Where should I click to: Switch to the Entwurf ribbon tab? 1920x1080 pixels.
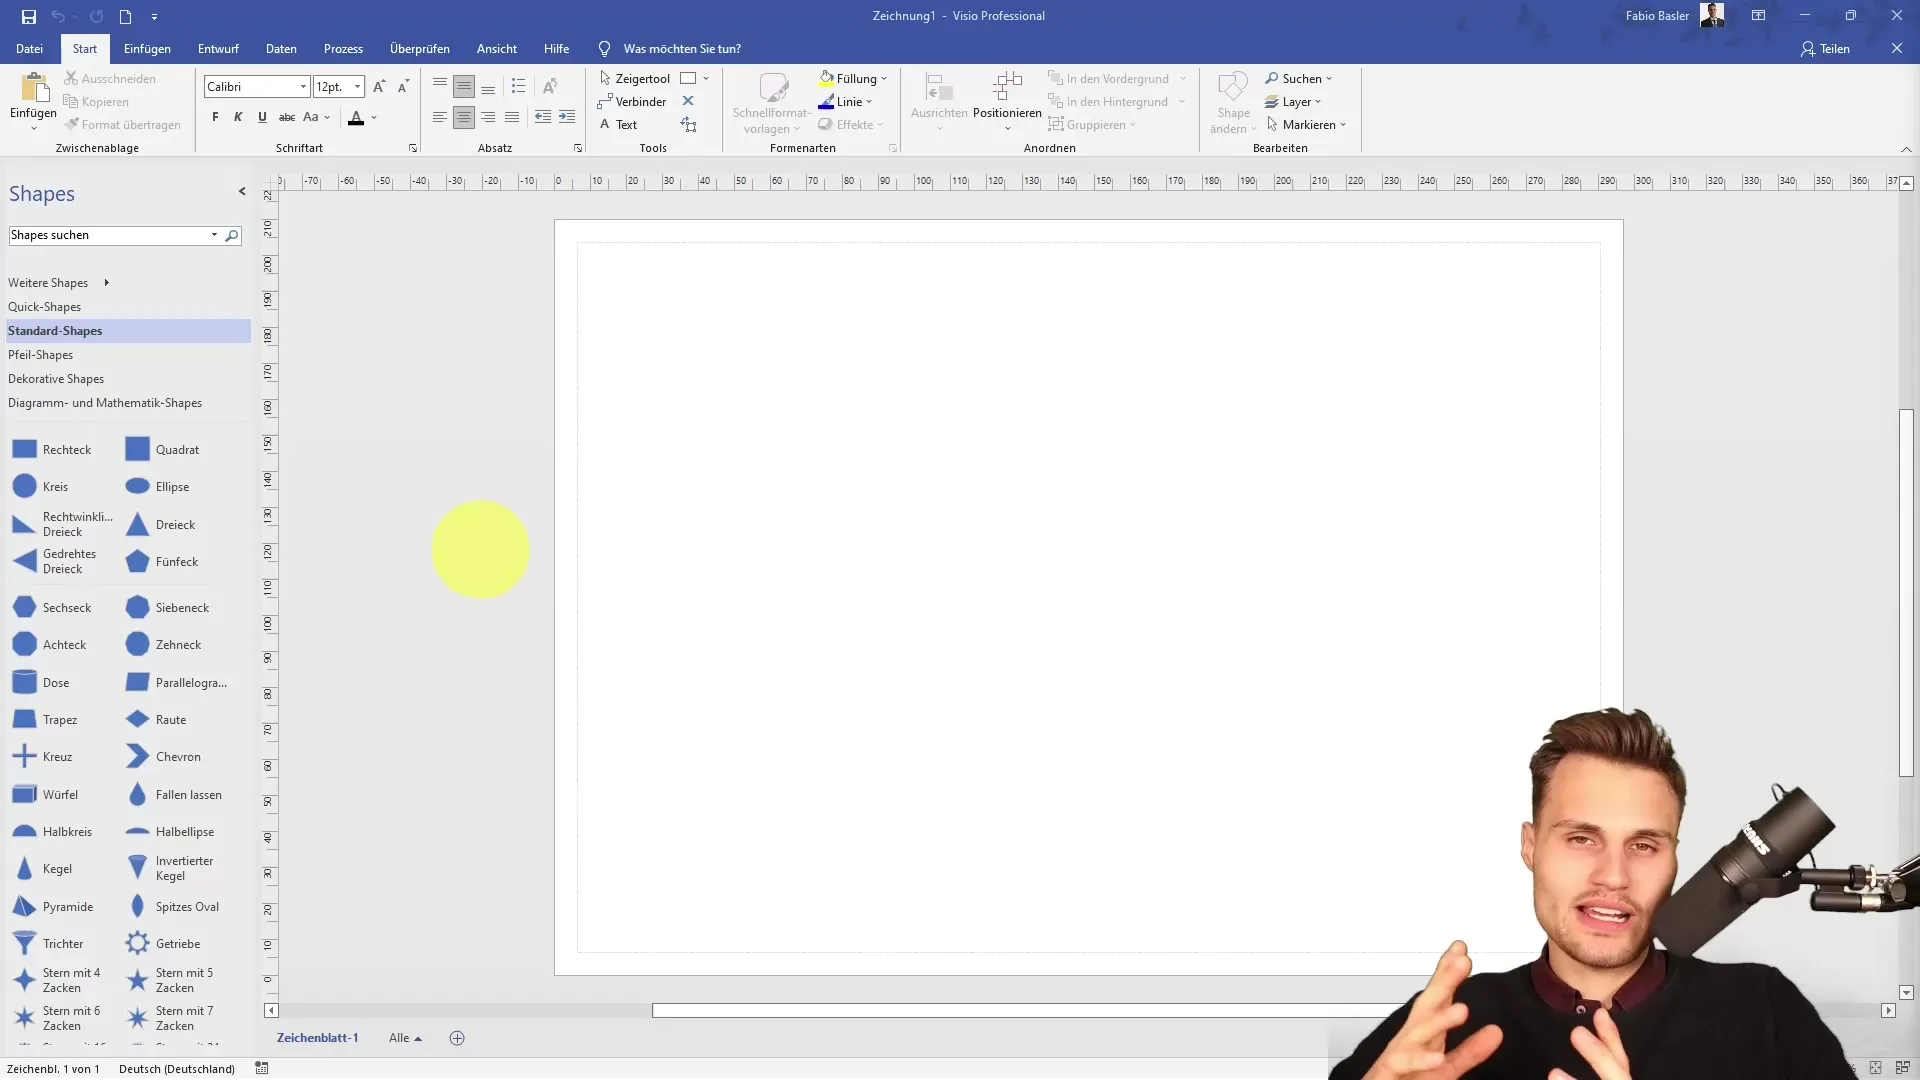218,48
